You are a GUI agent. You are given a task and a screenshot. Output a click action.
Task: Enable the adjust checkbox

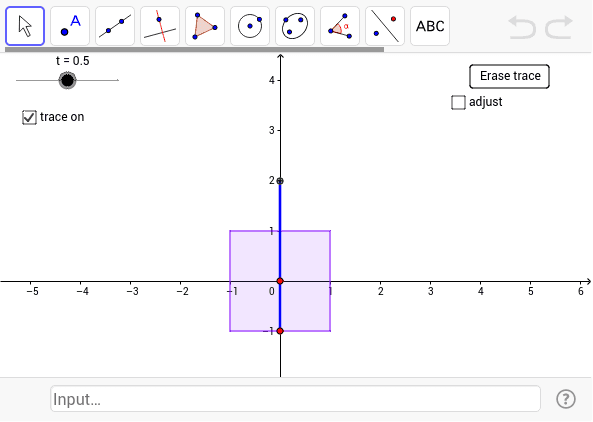(x=458, y=102)
